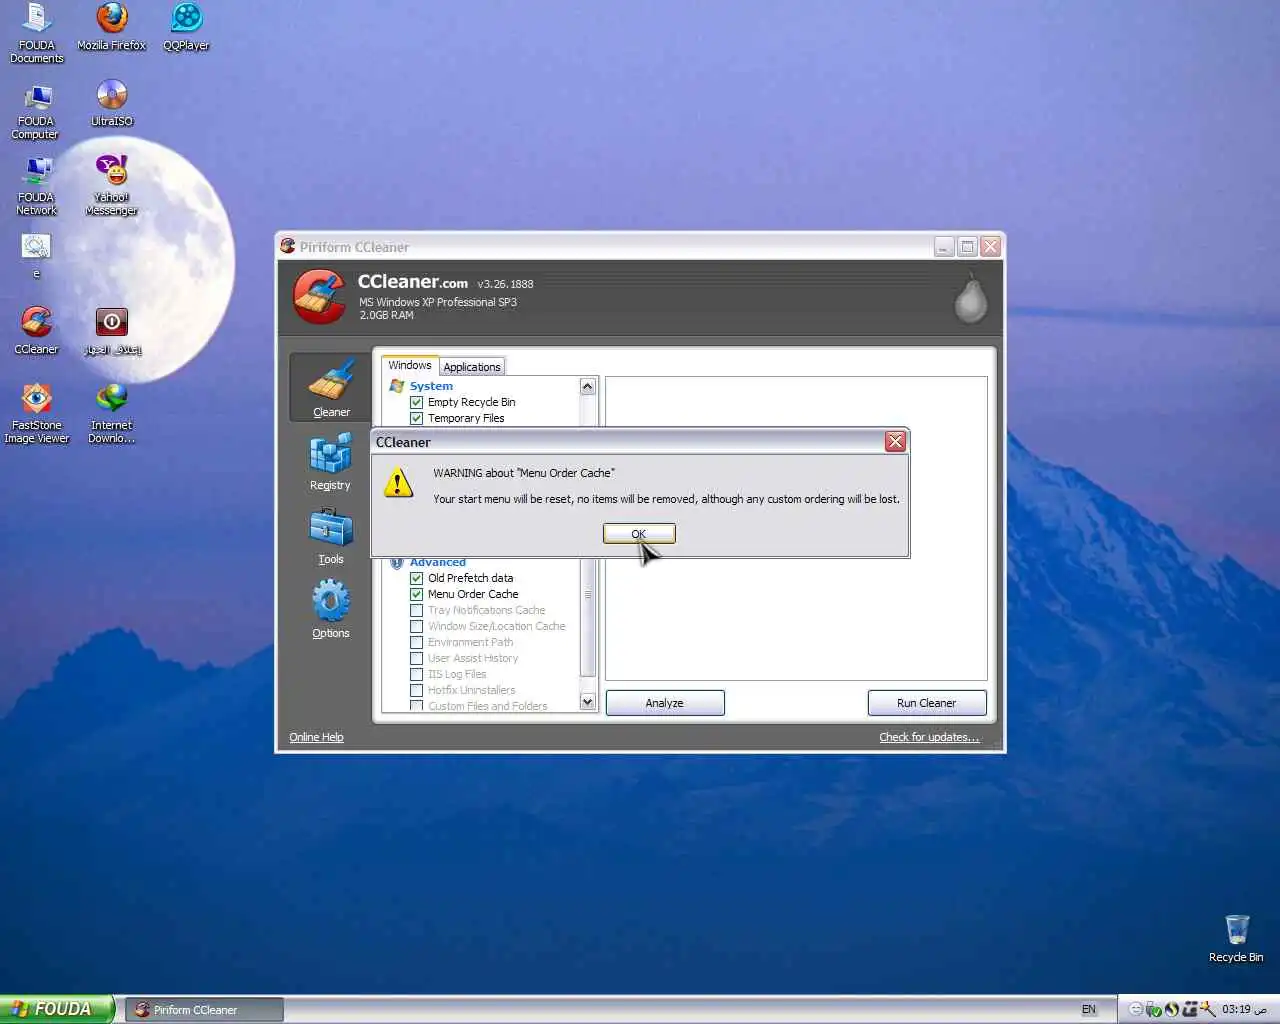The width and height of the screenshot is (1280, 1024).
Task: Uncheck Temporary Files option
Action: coord(417,418)
